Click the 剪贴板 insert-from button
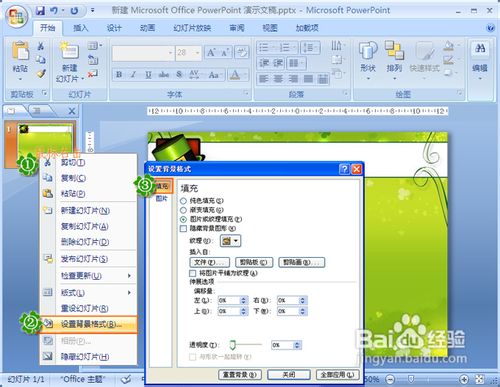500x387 pixels. [254, 263]
